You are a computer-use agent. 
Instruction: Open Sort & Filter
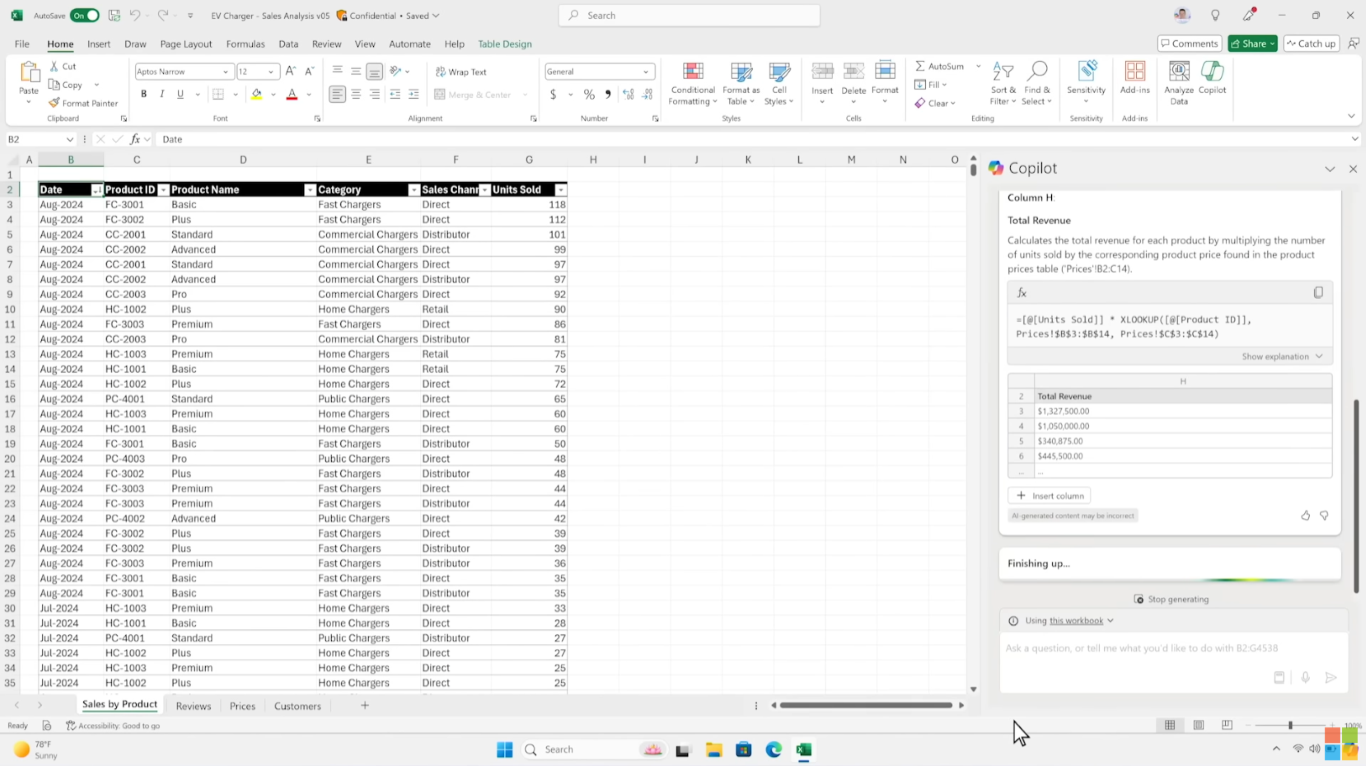tap(1001, 84)
